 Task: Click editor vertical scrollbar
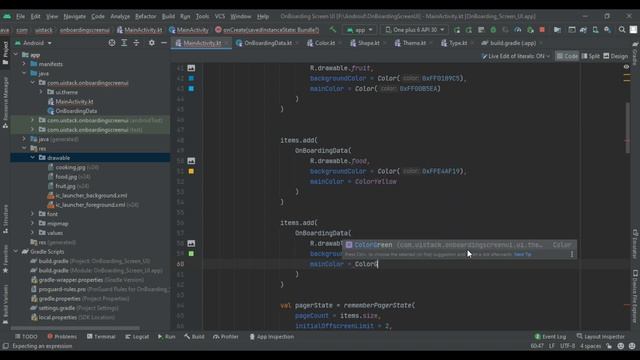tap(627, 127)
